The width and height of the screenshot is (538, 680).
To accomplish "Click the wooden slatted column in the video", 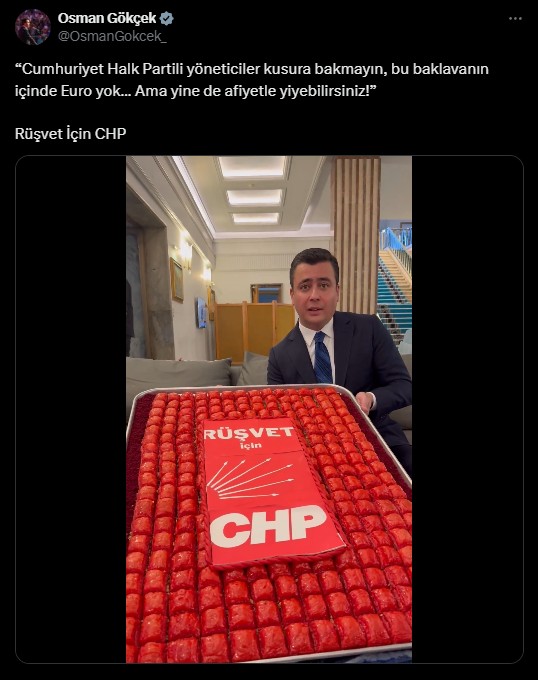I will [x=356, y=234].
